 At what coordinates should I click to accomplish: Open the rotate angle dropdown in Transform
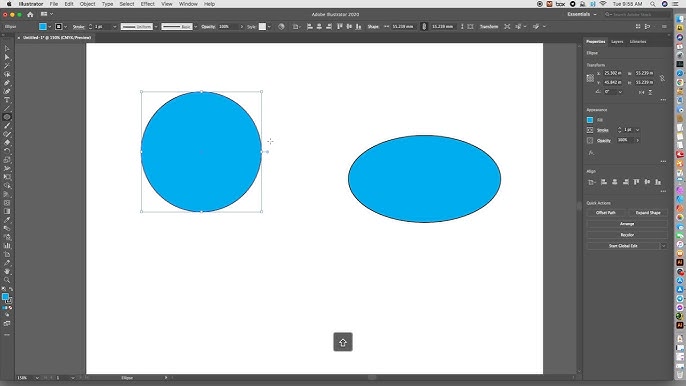(620, 92)
